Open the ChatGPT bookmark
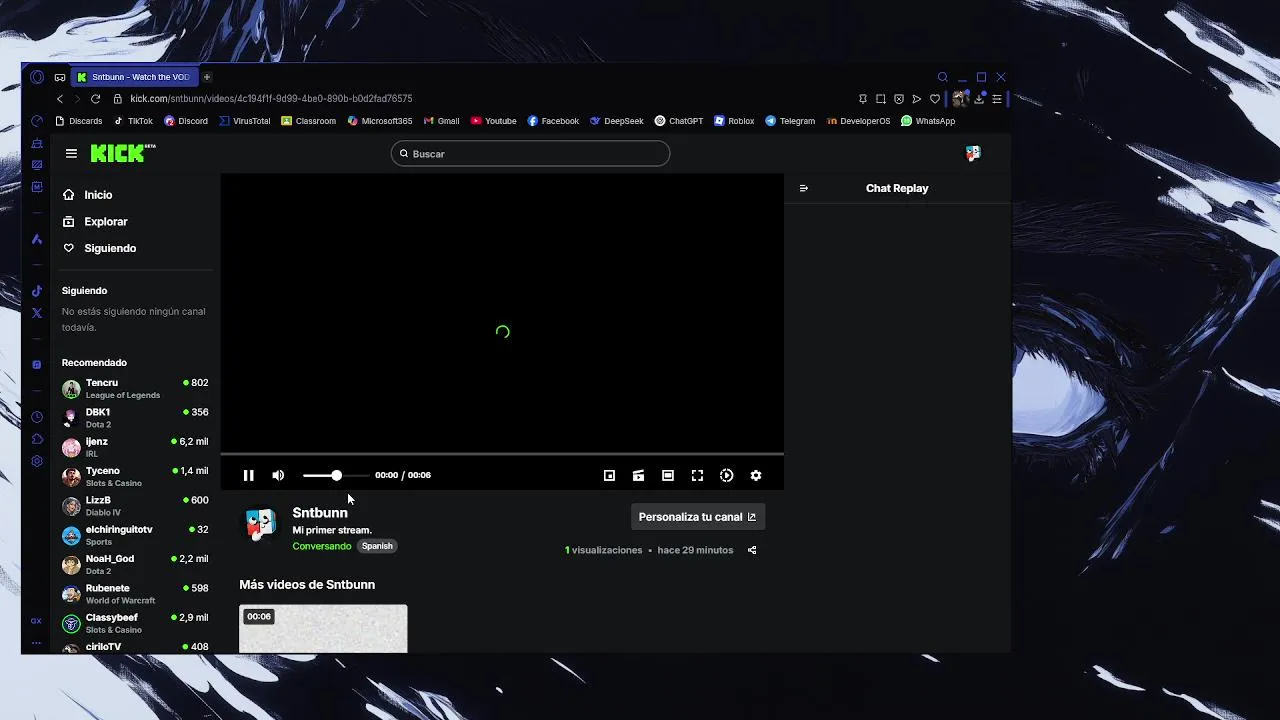Screen dimensions: 1280x720 [x=679, y=121]
